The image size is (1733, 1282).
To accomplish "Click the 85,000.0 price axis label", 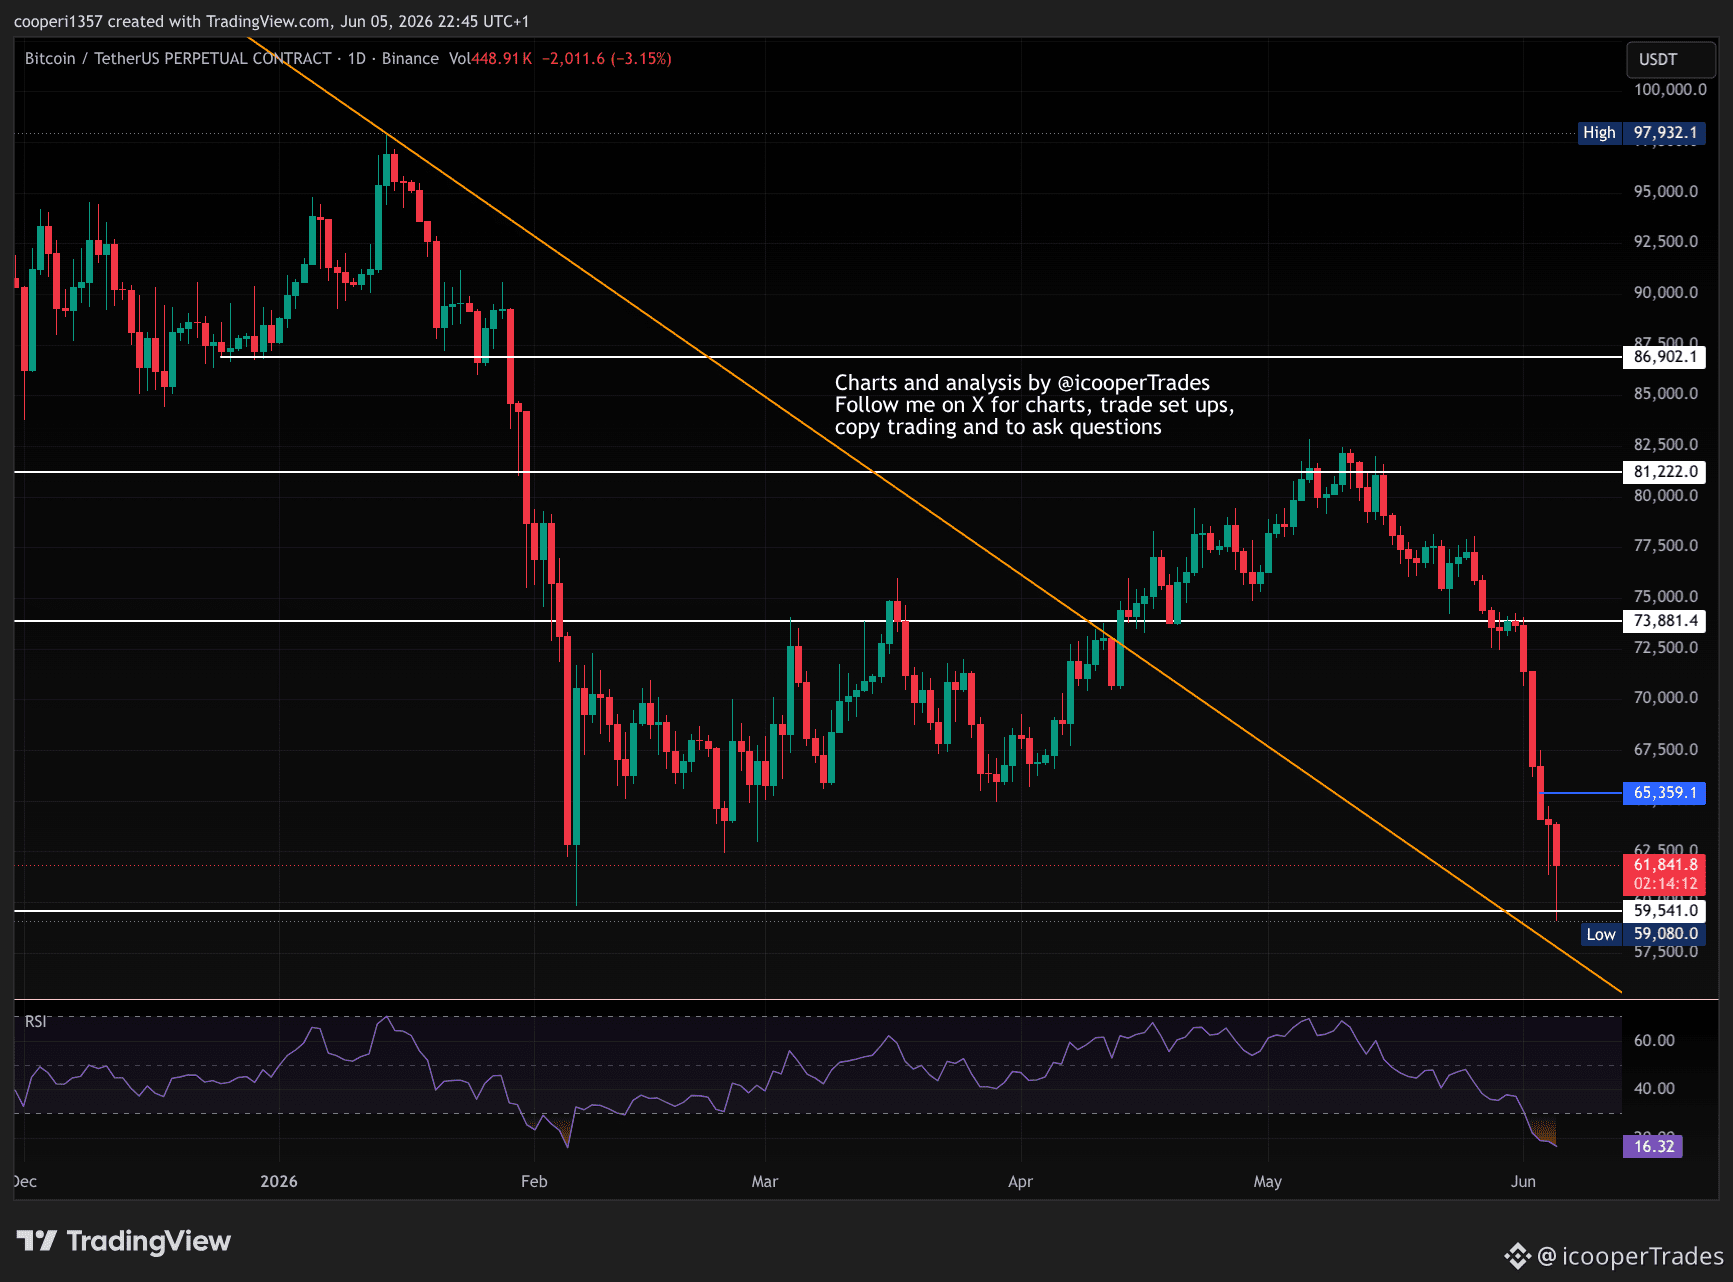I will 1666,394.
